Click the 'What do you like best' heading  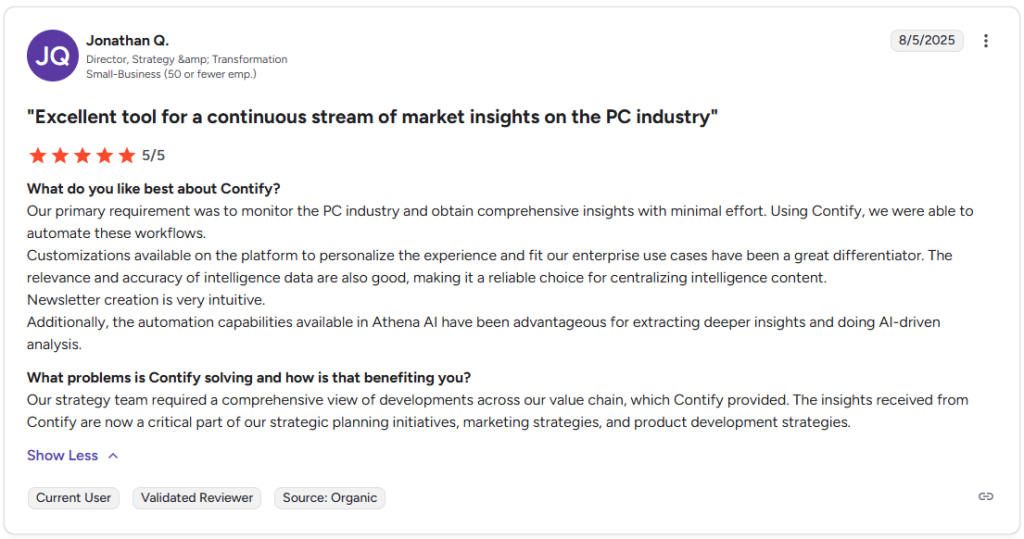(154, 189)
